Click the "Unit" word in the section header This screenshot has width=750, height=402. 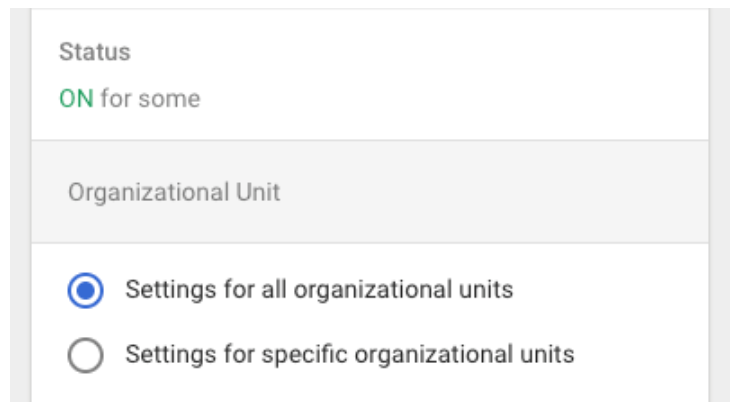[258, 192]
